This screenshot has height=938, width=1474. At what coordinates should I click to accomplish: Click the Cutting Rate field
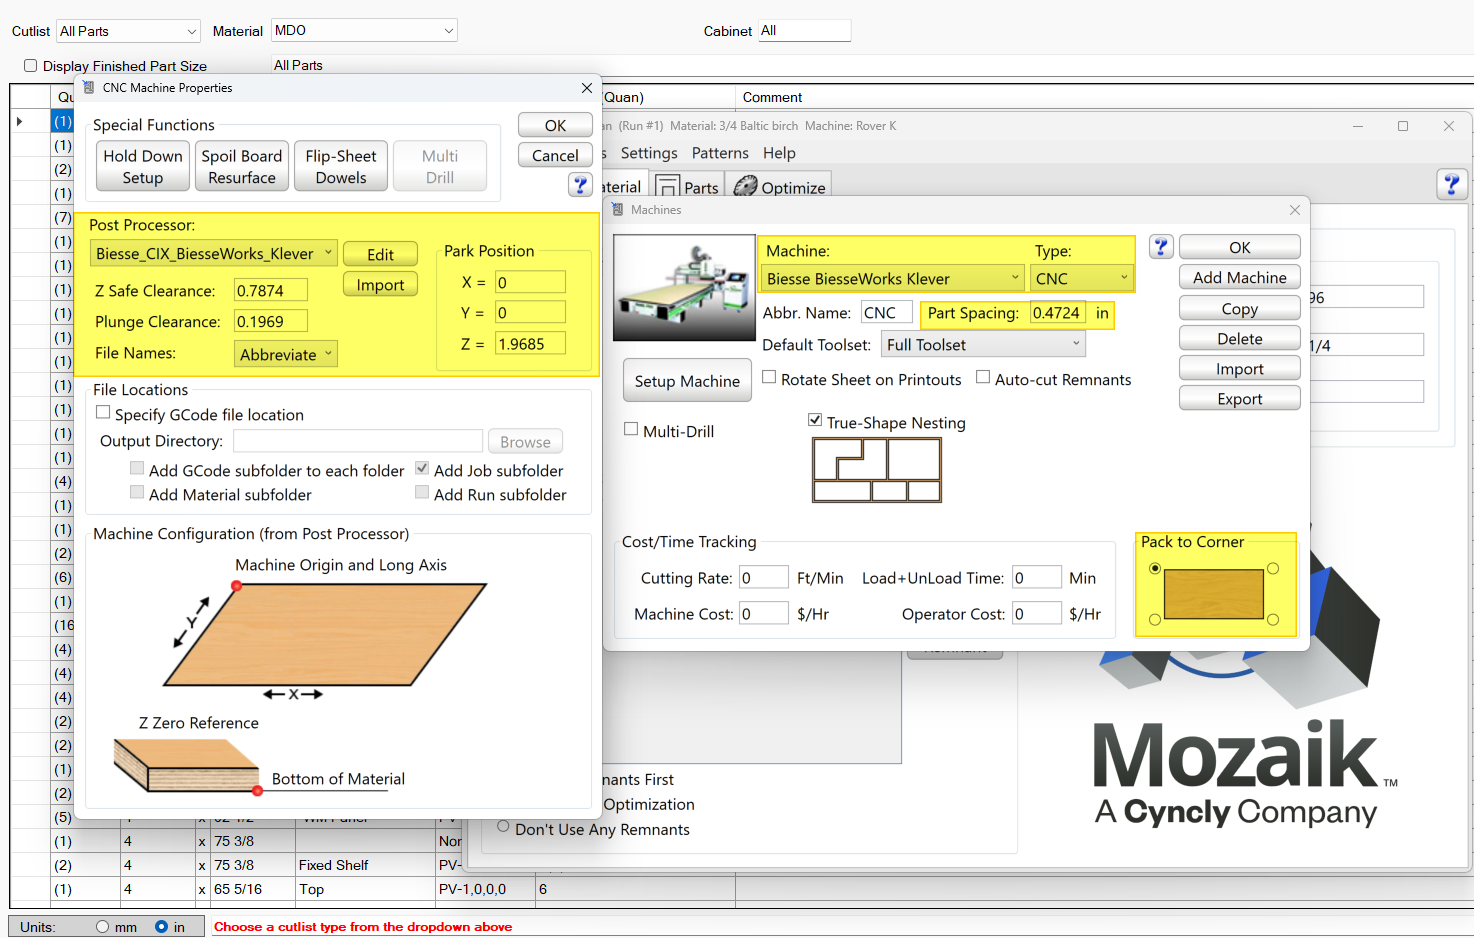[764, 577]
